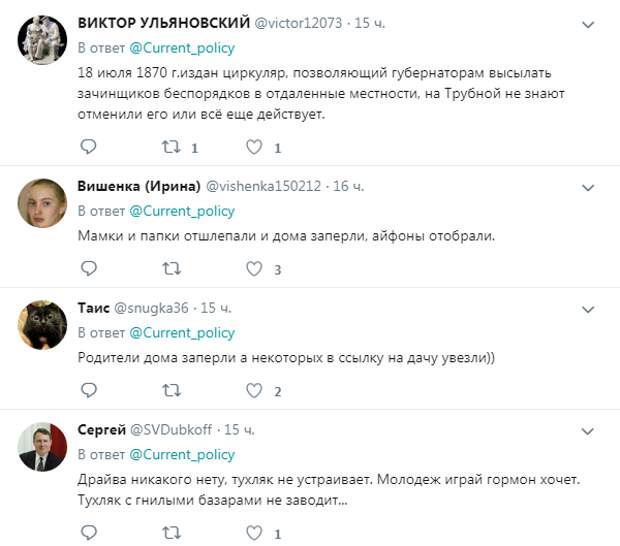Viewport: 620px width, 546px height.
Task: Retweet Вишенка (Ирина)'s tweet
Action: point(172,268)
